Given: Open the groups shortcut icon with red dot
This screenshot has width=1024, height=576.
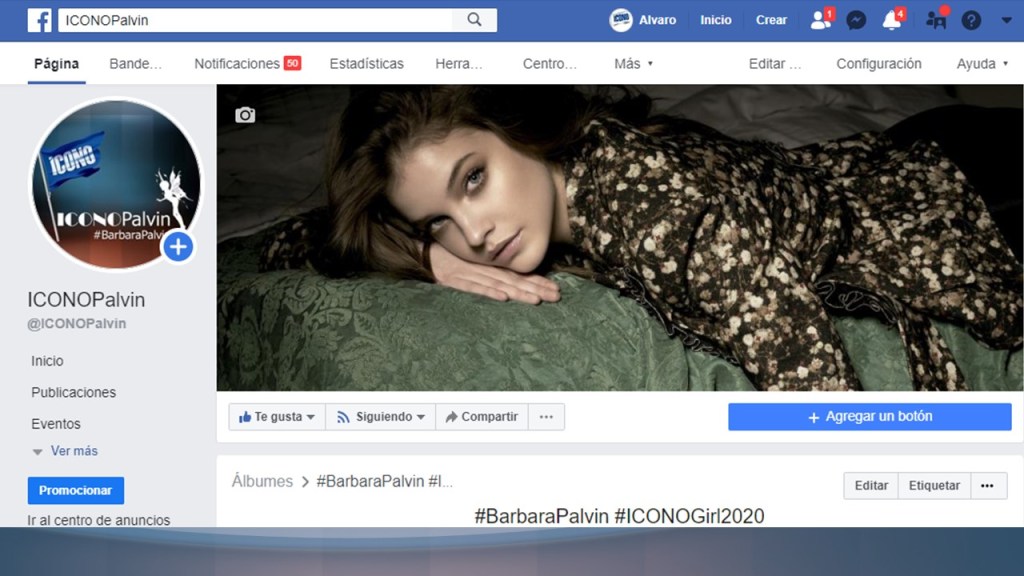Looking at the screenshot, I should pyautogui.click(x=936, y=20).
